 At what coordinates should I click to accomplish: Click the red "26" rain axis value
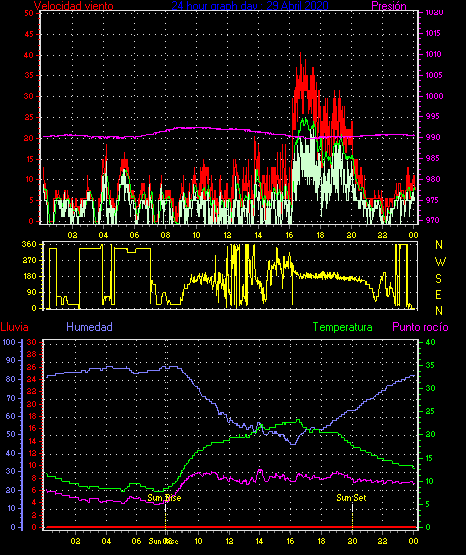point(32,367)
